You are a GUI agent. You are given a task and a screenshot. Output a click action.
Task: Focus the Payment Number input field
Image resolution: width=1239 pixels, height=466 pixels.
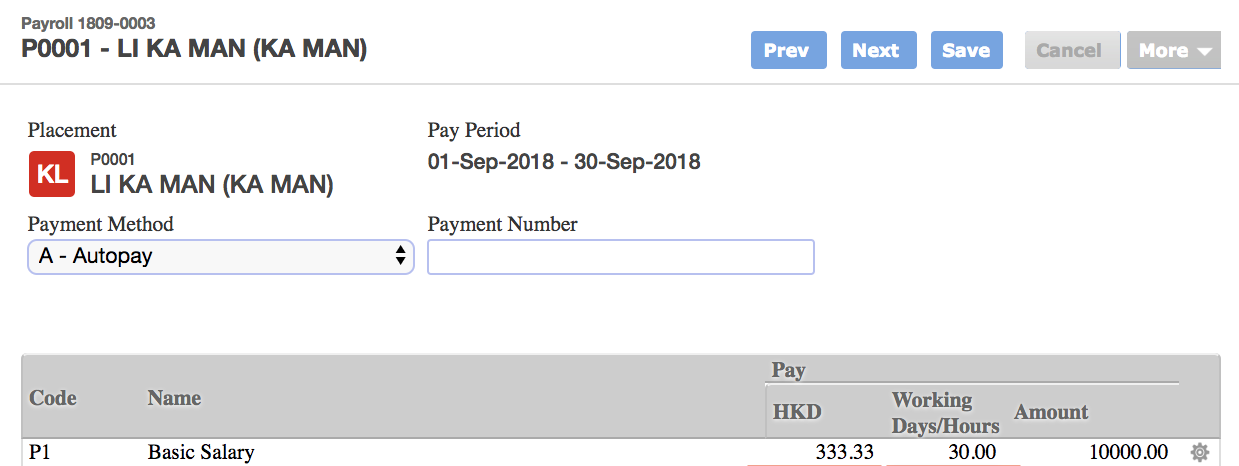[x=621, y=257]
